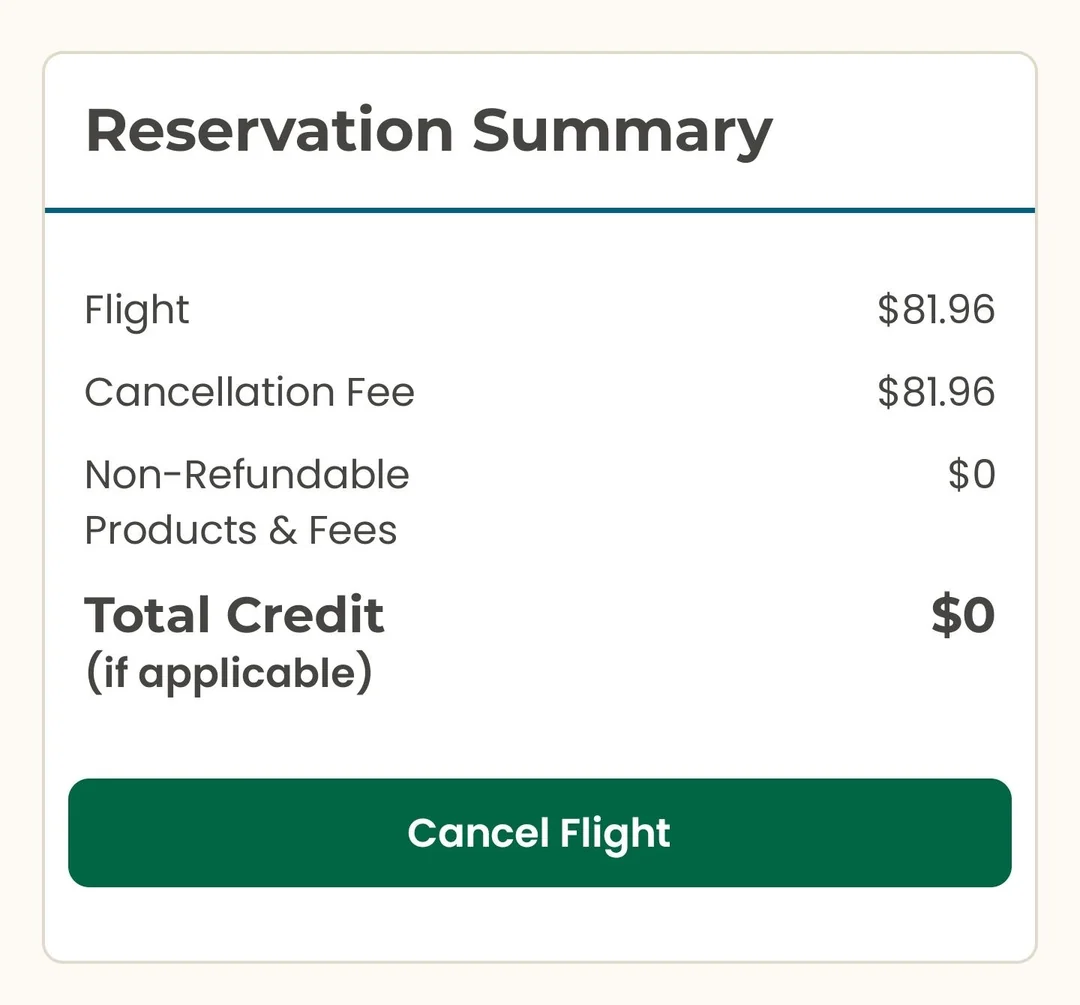Click the word Summary in the heading

(x=622, y=131)
